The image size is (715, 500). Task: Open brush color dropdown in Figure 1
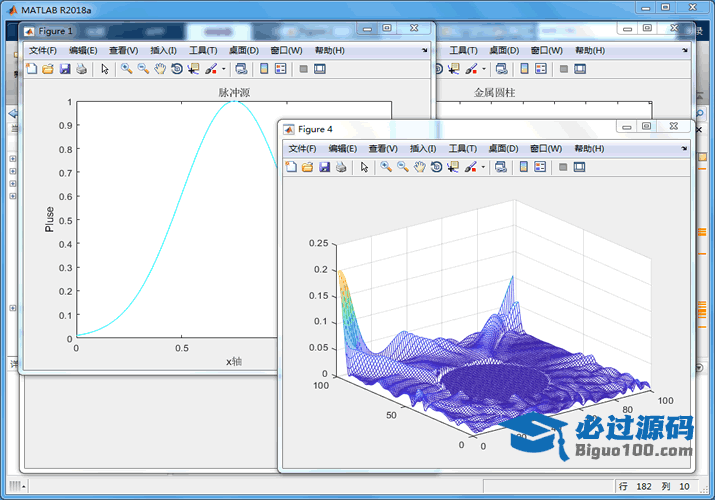point(223,69)
